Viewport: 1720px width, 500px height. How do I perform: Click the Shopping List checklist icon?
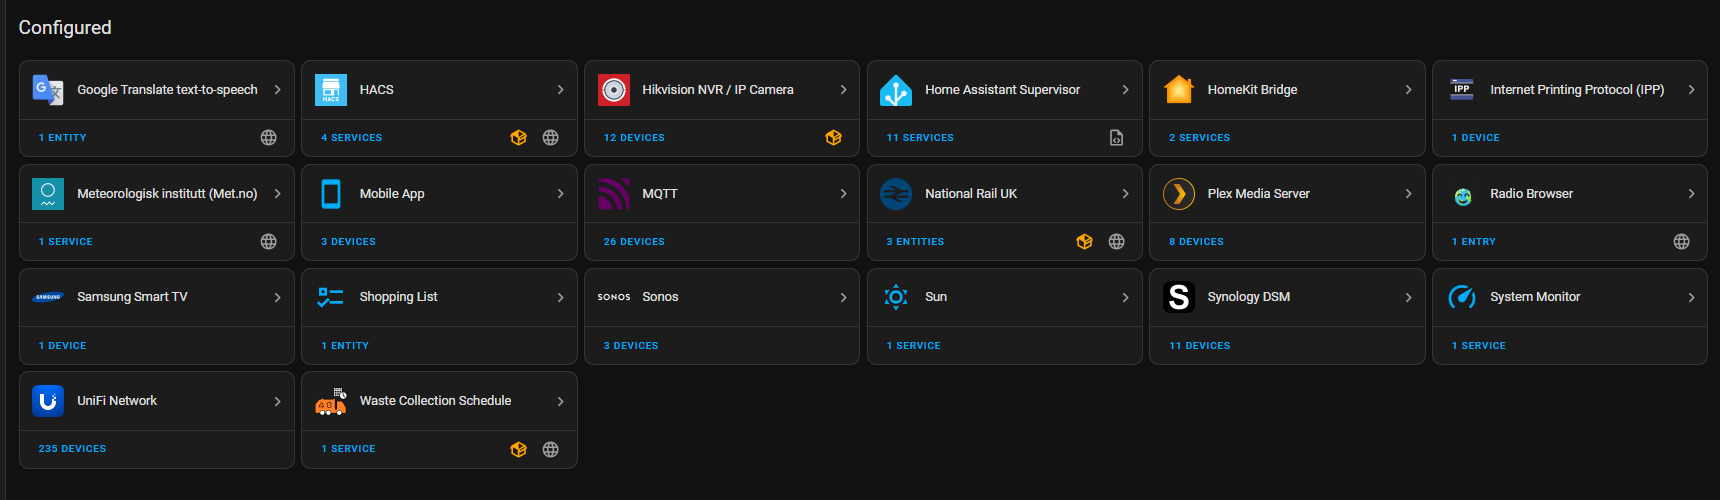pyautogui.click(x=330, y=297)
